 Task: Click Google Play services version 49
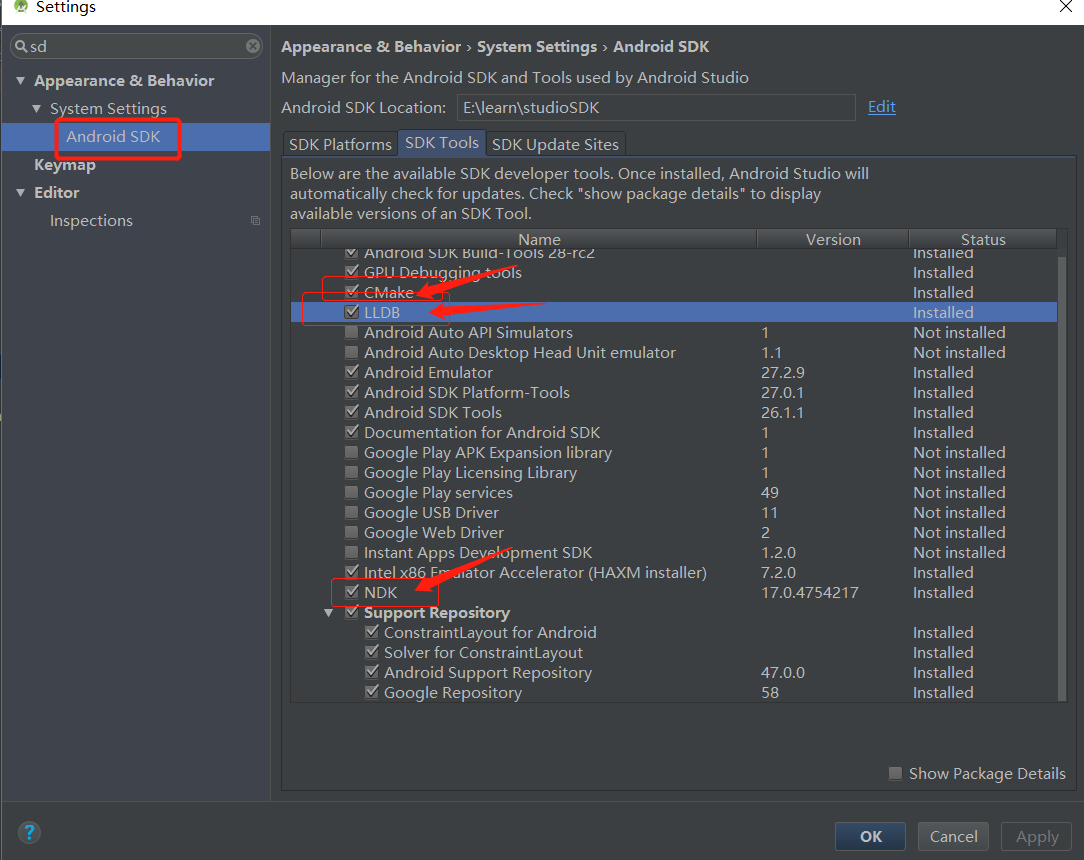[769, 493]
